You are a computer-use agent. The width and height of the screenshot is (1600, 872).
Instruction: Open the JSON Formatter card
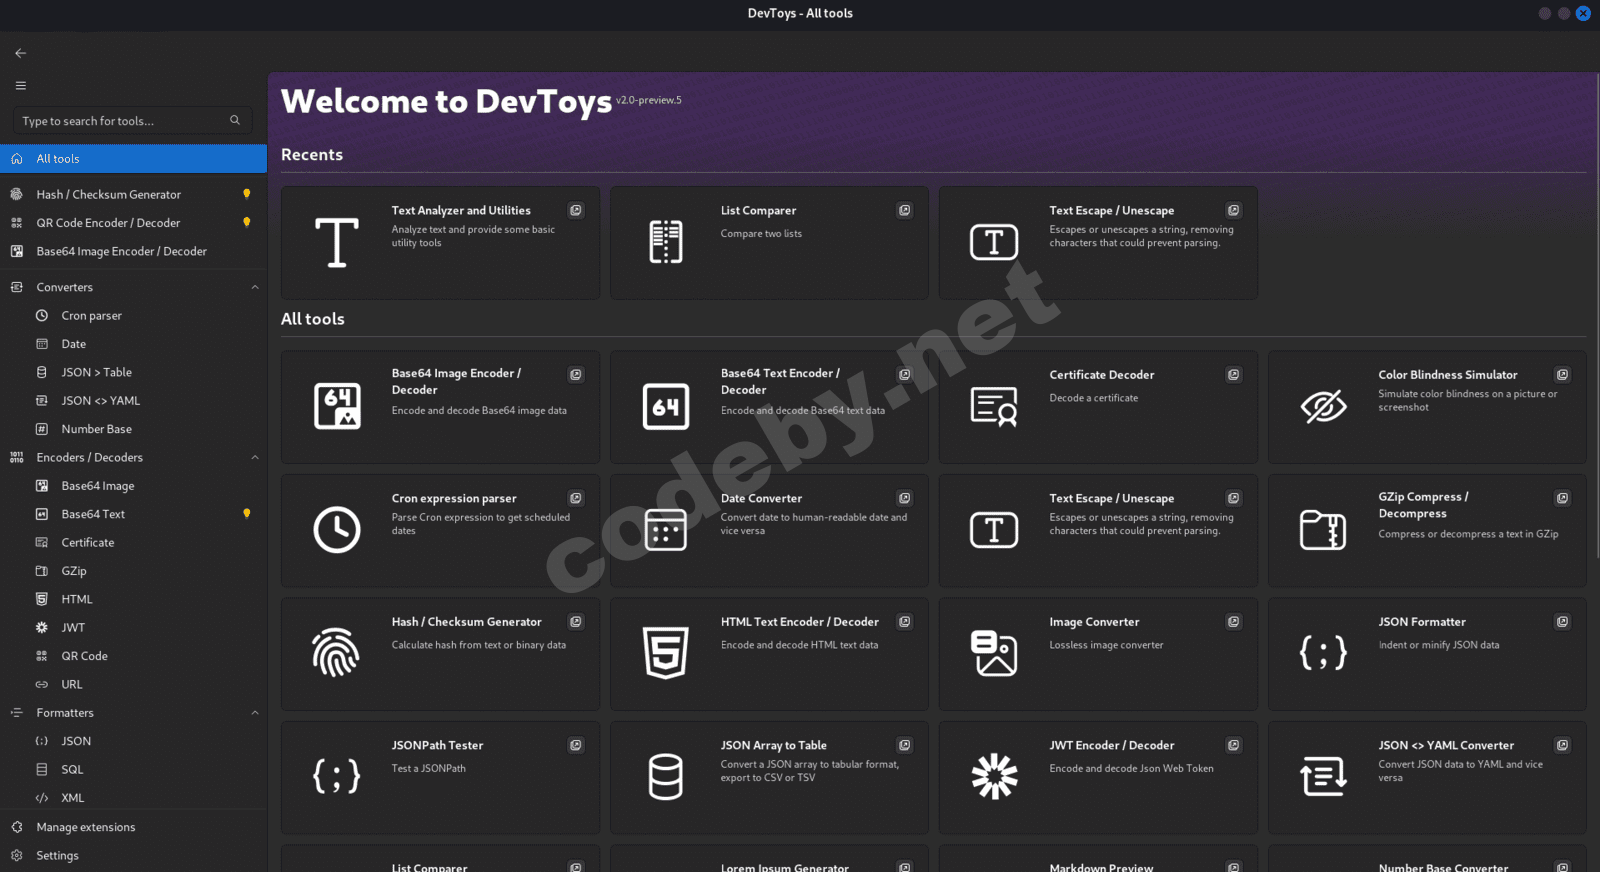(x=1427, y=654)
